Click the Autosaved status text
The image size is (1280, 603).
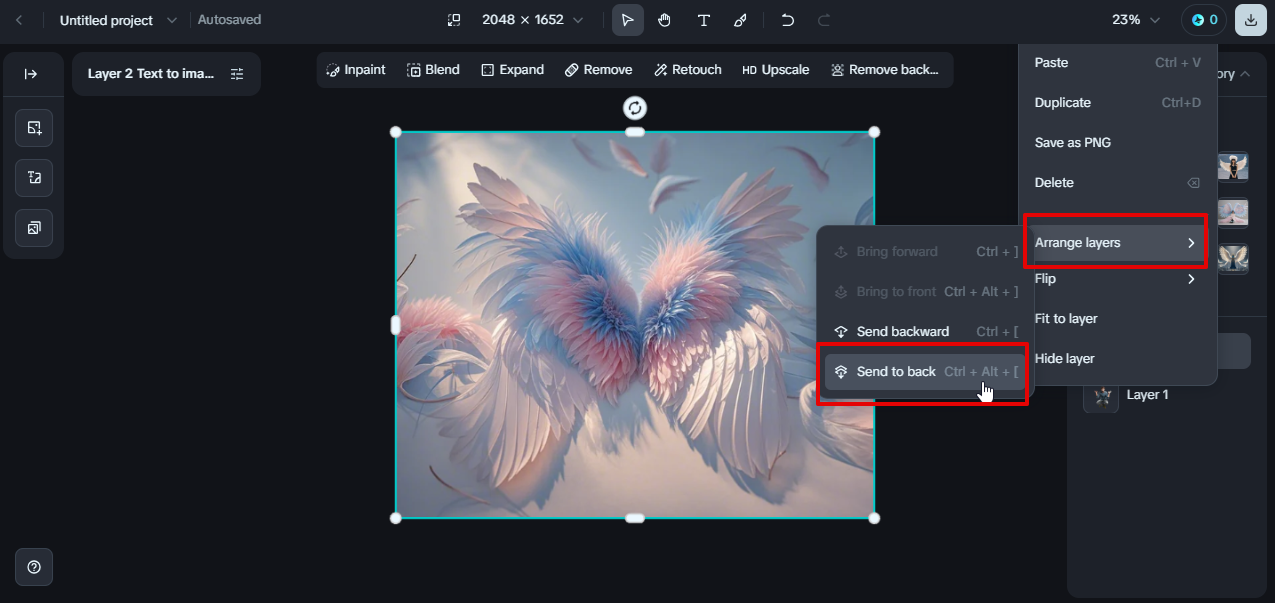(x=229, y=20)
